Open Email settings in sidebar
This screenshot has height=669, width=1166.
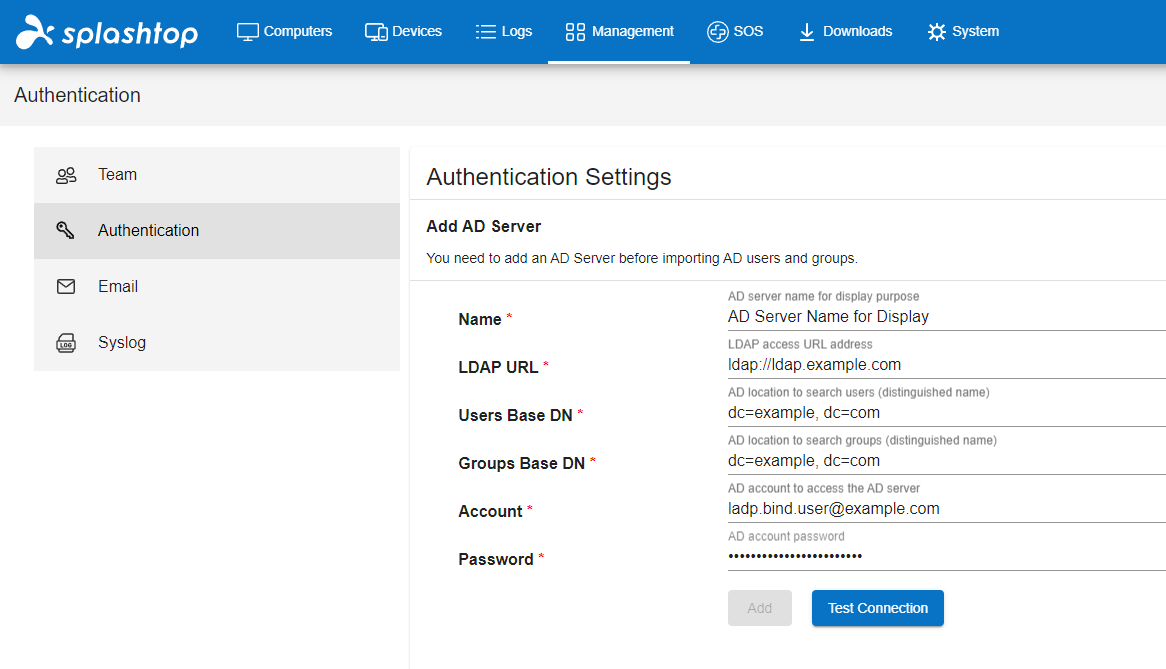pos(217,287)
